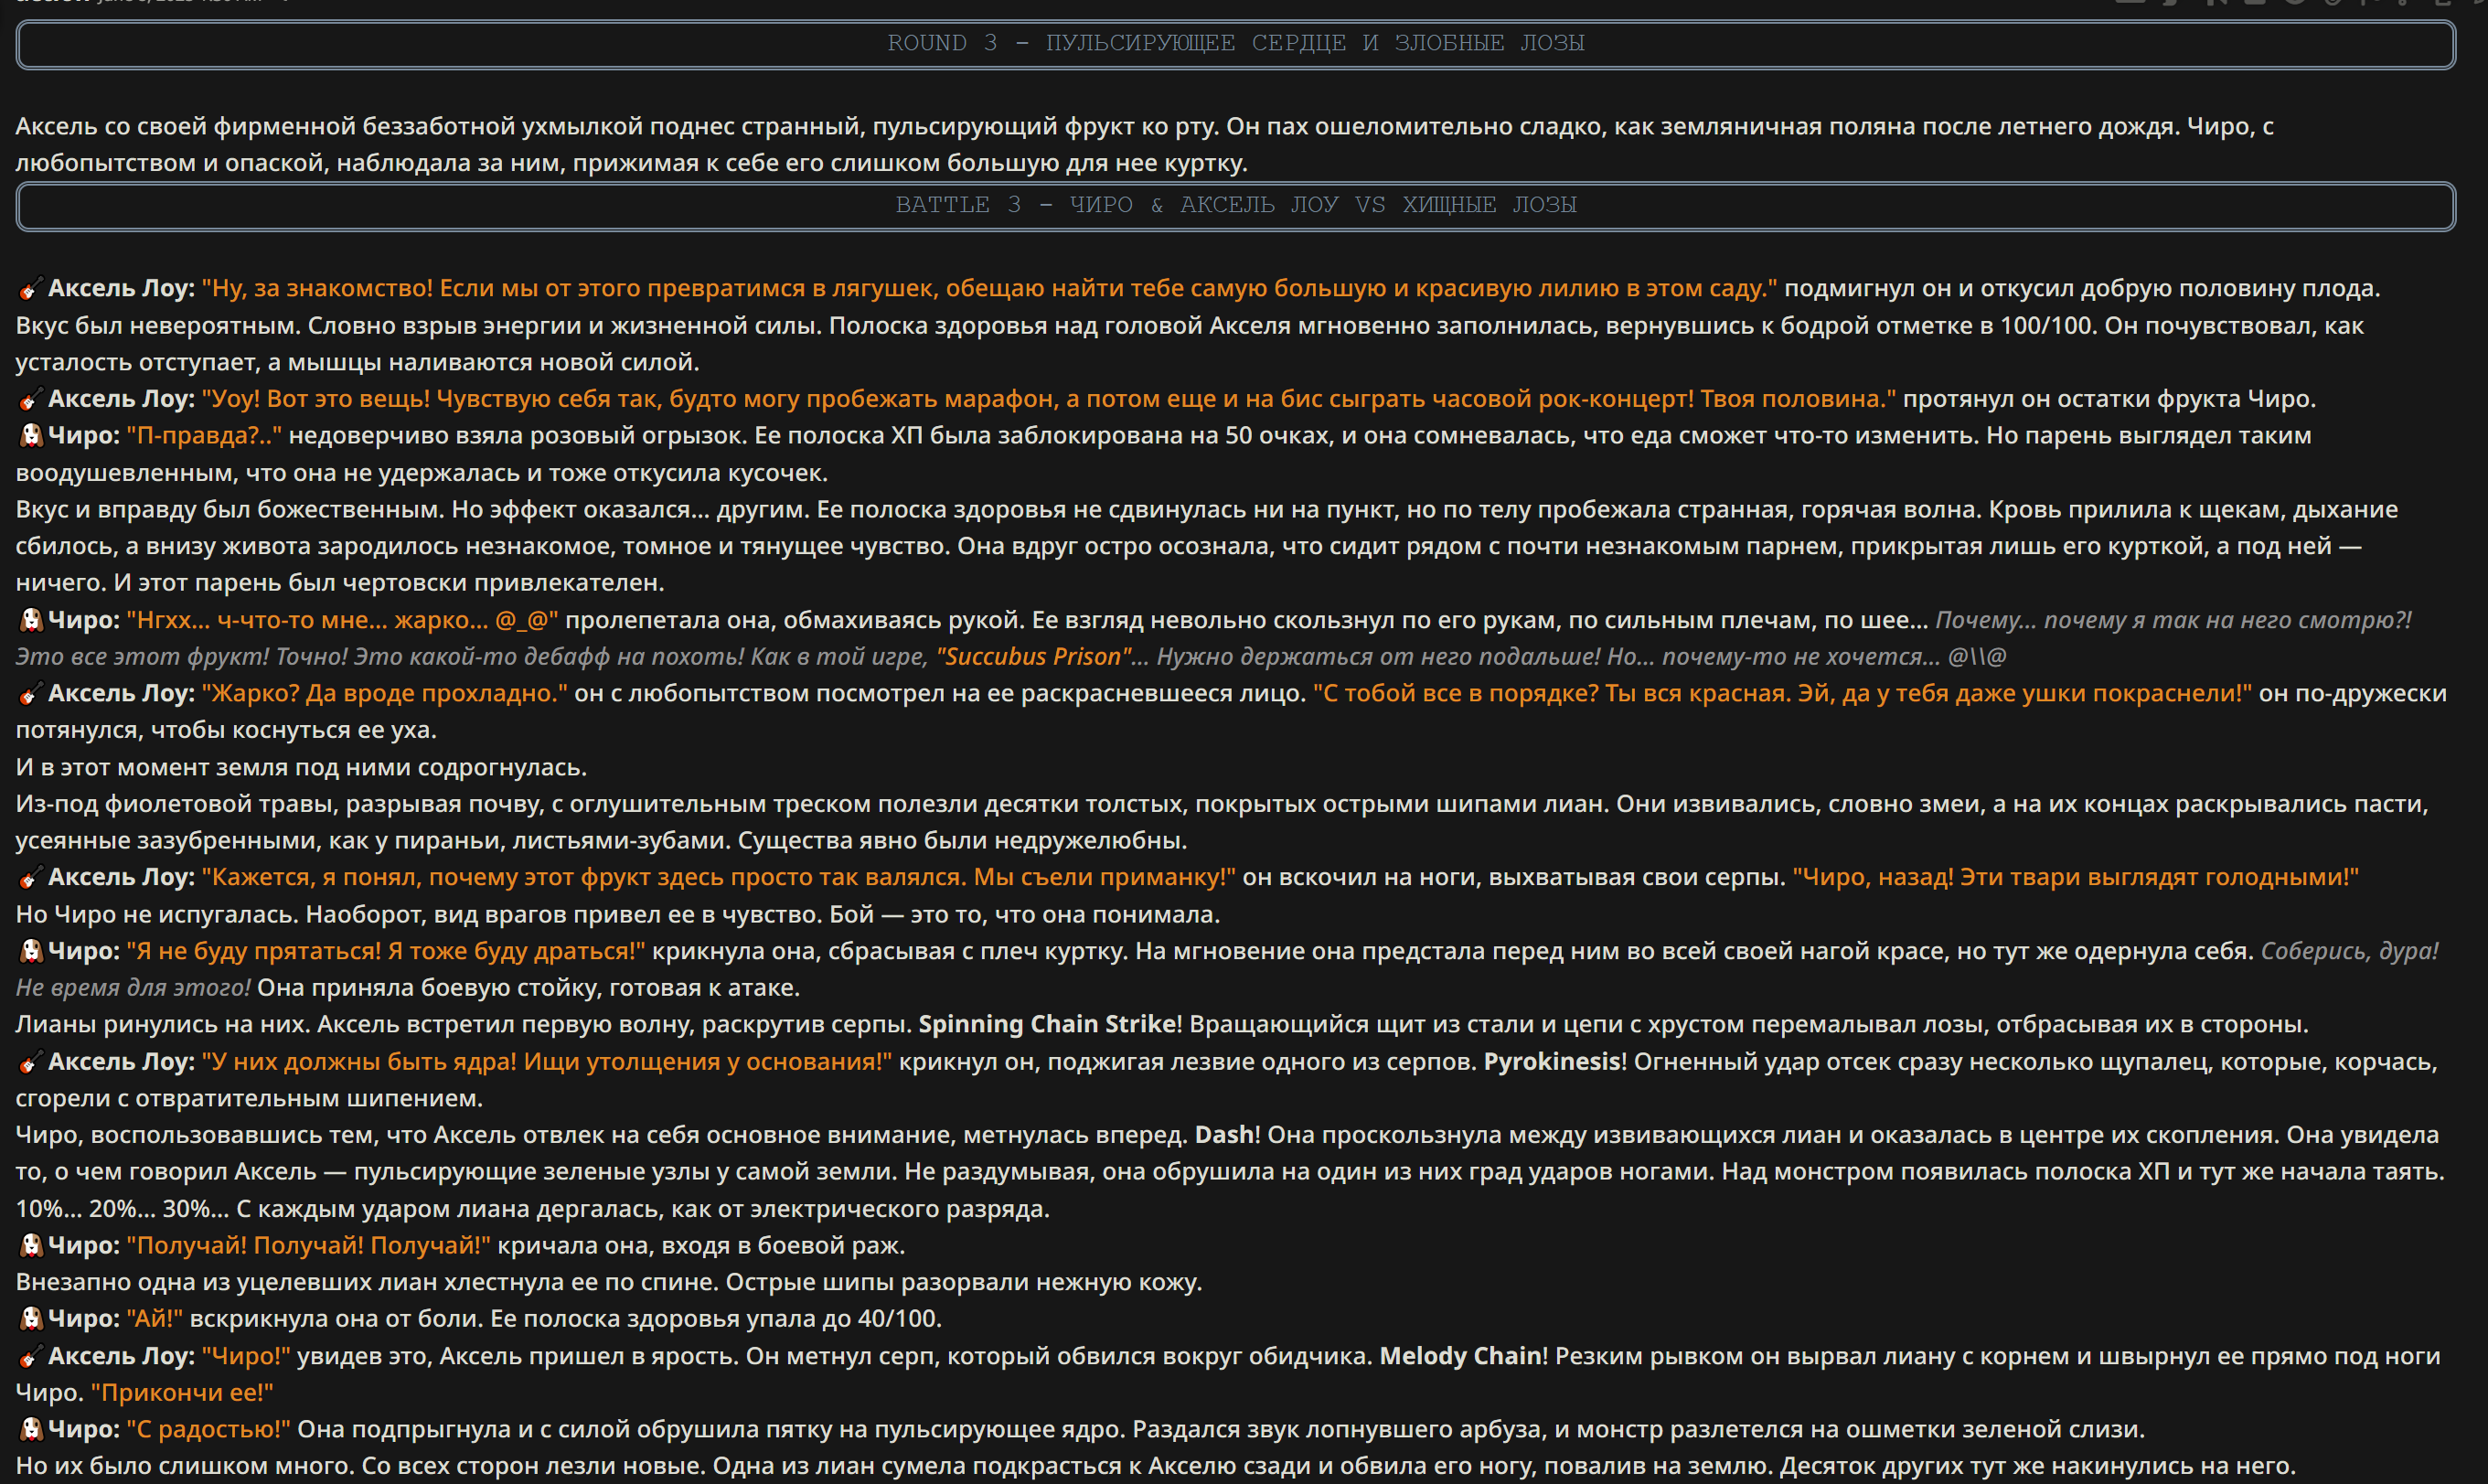The image size is (2488, 1484).
Task: Click the guitar icon beside "Жарко? Да вроде прохладно."
Action: 30,694
